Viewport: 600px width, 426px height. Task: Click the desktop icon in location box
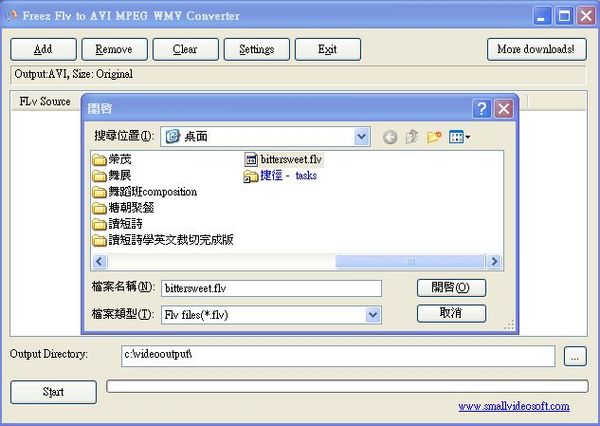click(x=173, y=136)
